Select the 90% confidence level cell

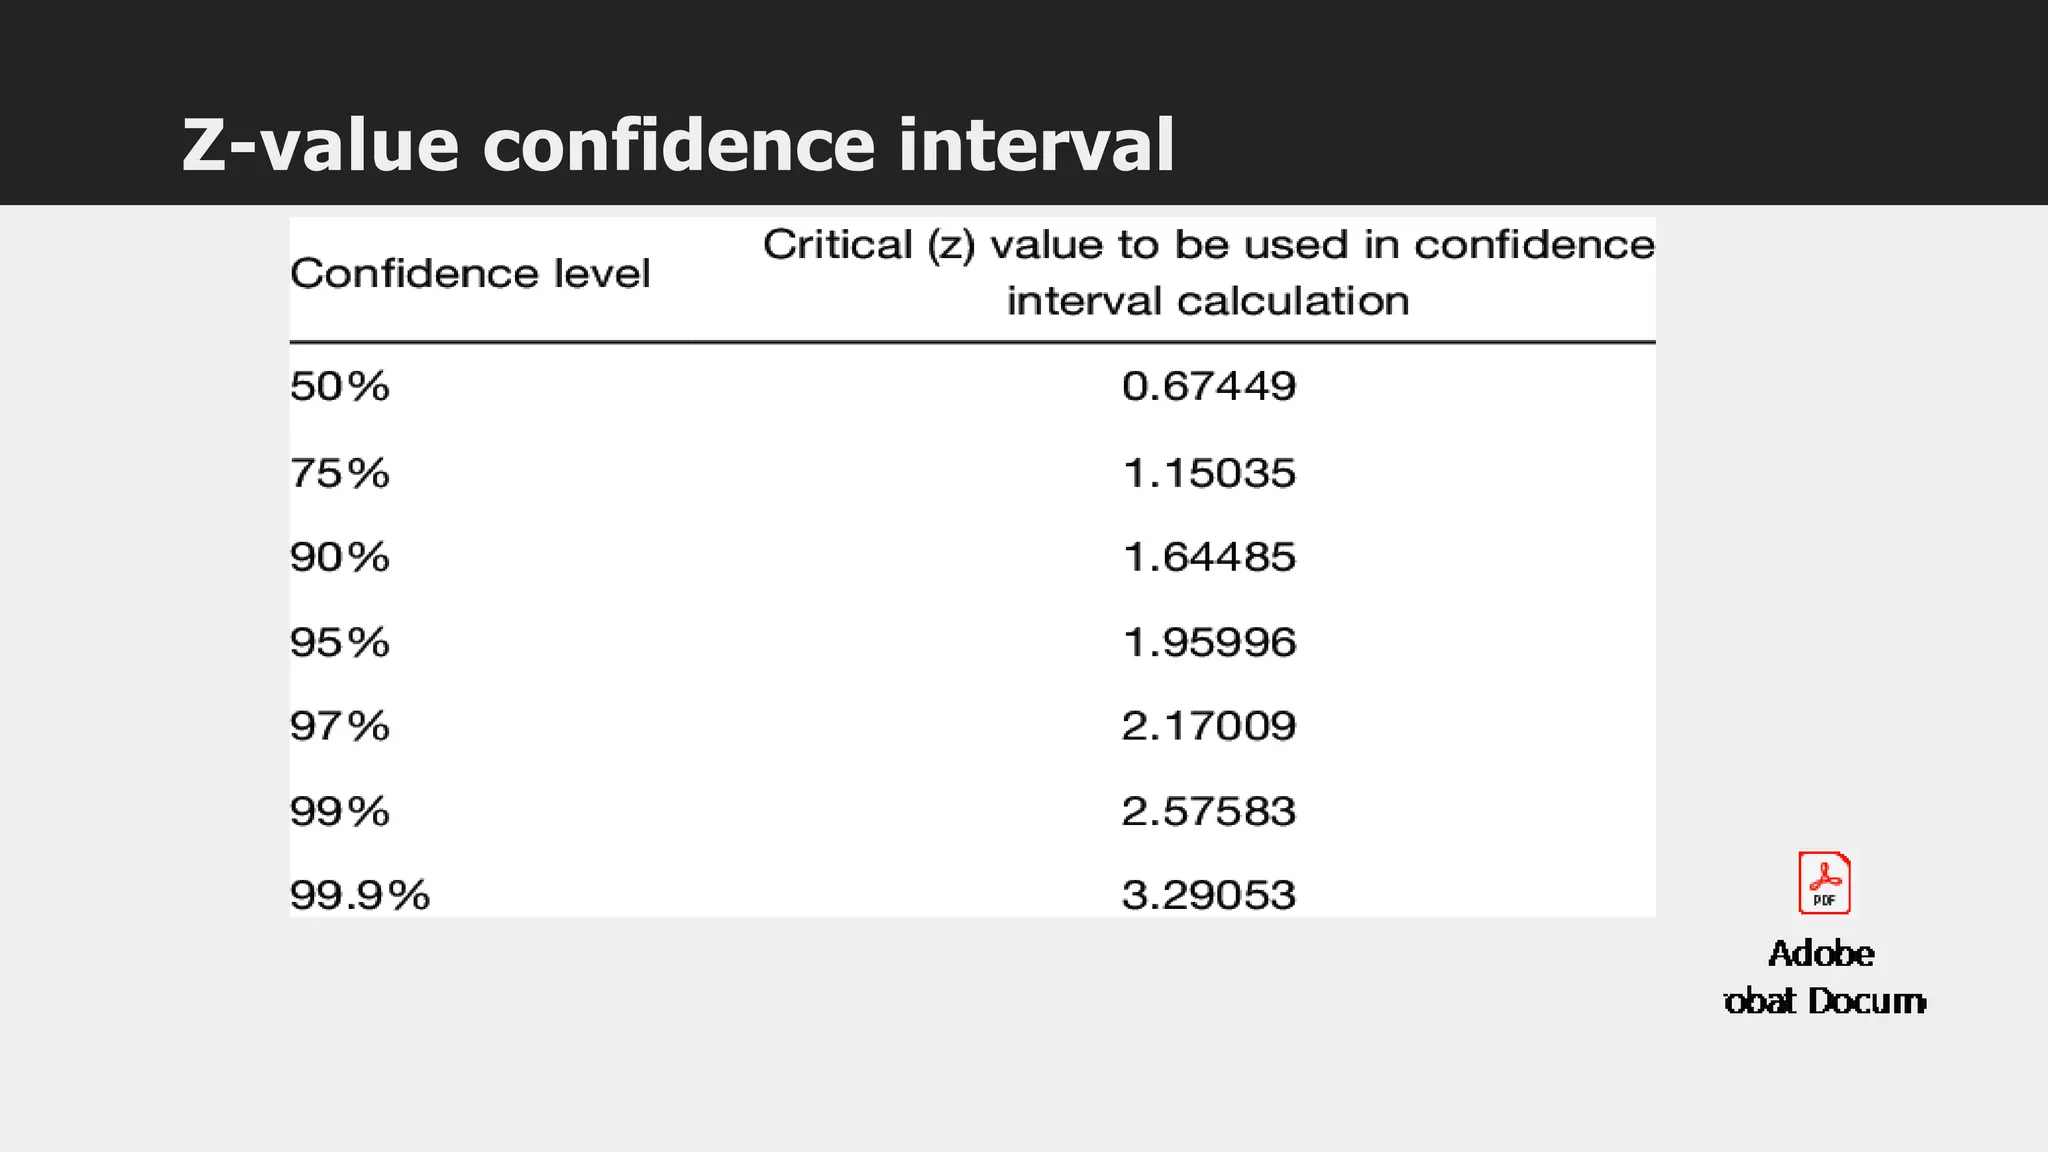pyautogui.click(x=340, y=557)
